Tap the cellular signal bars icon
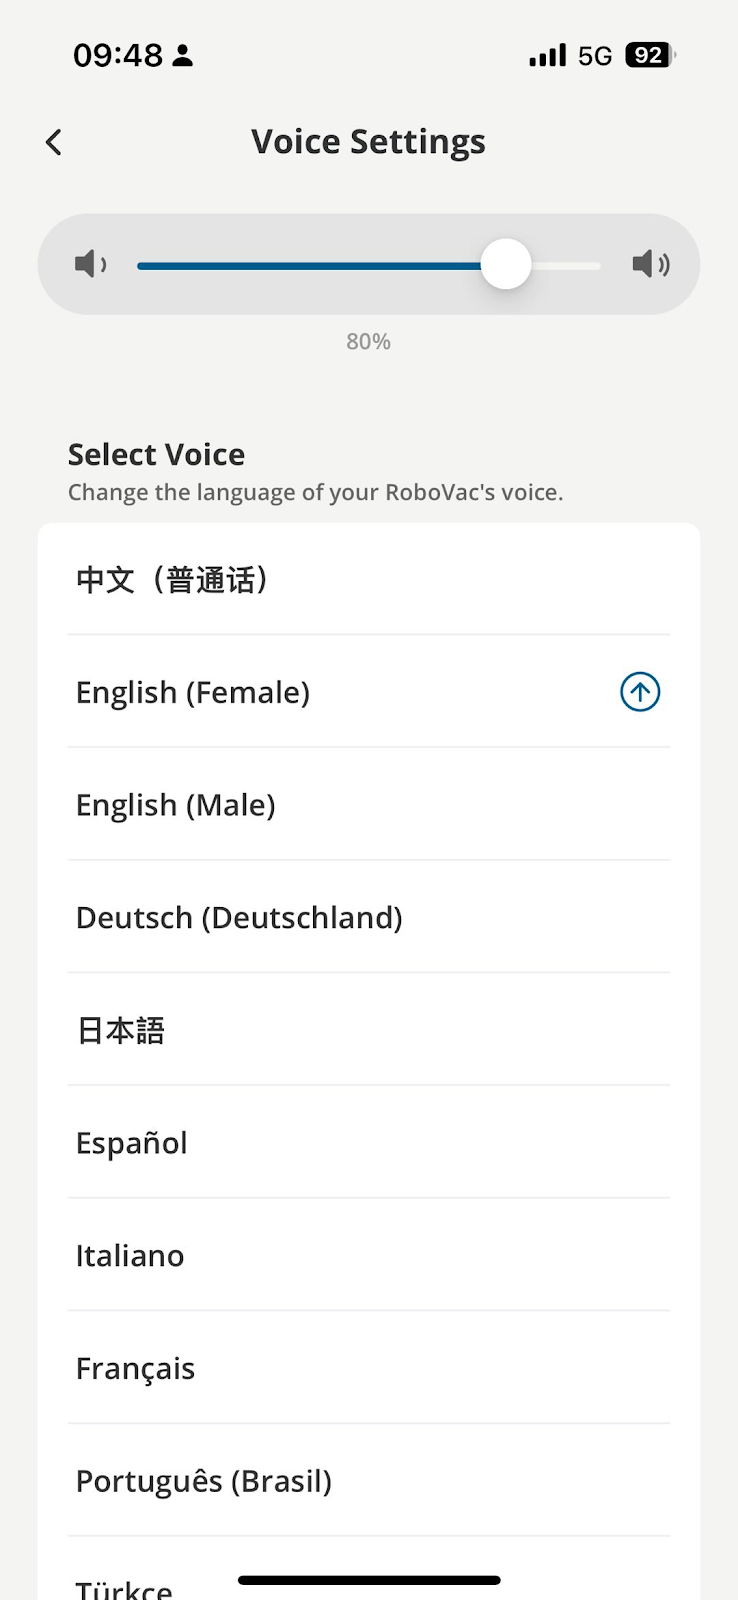The height and width of the screenshot is (1600, 738). (x=547, y=55)
